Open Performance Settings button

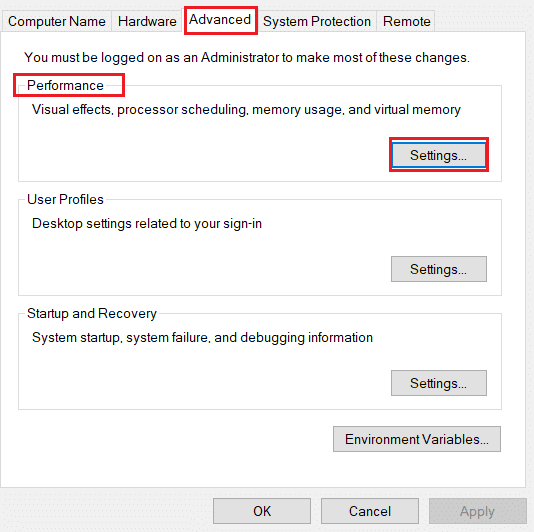(439, 155)
